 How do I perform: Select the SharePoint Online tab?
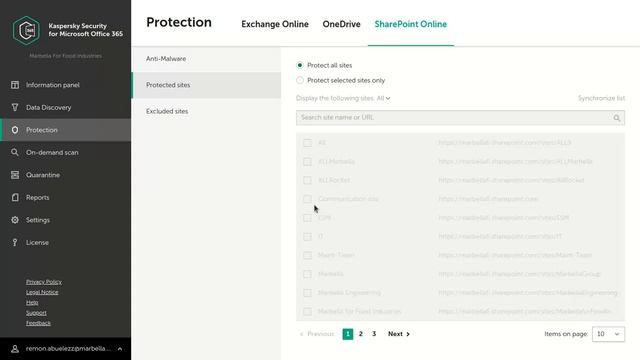[x=411, y=24]
